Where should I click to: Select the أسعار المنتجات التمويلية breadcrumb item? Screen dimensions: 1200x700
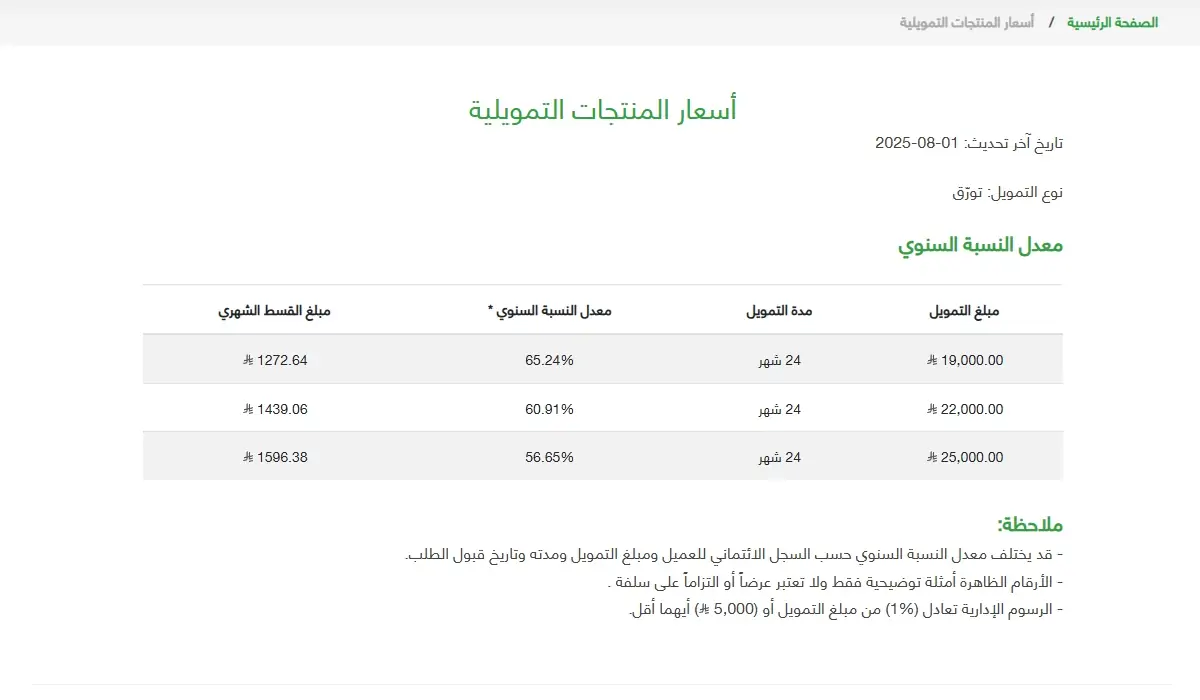coord(967,22)
